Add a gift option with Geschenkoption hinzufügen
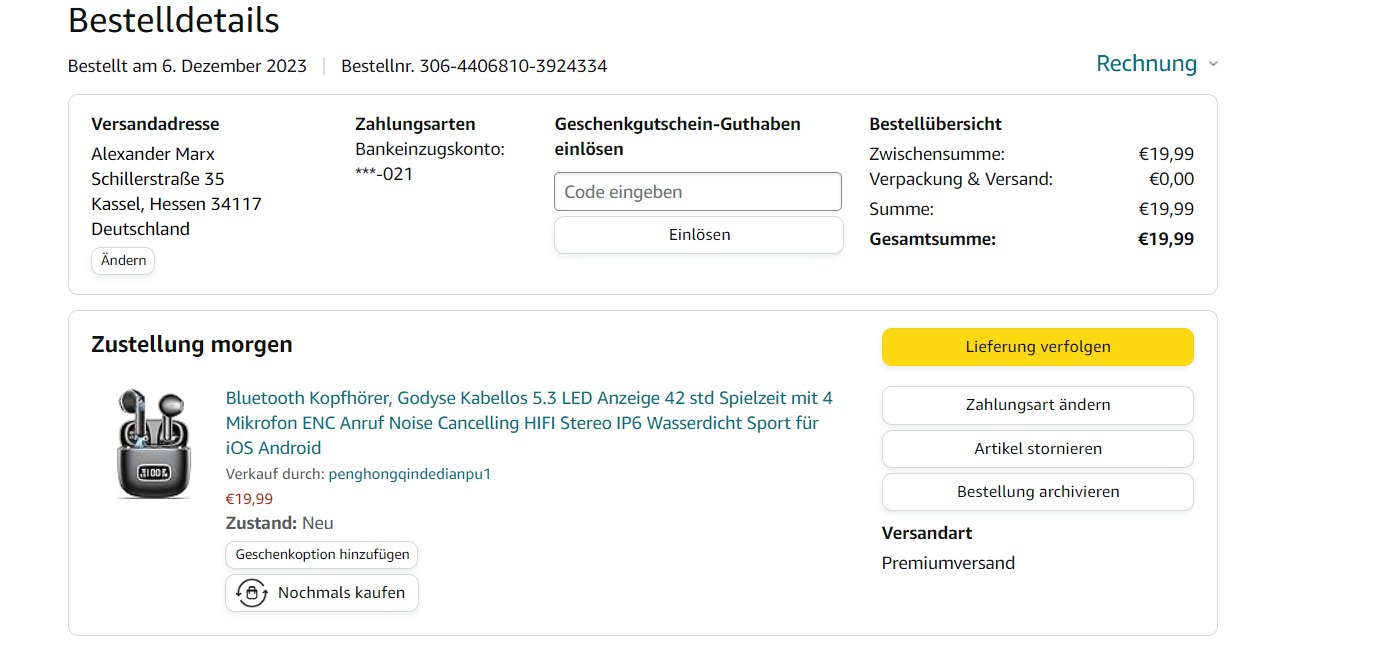1396x655 pixels. coord(322,555)
